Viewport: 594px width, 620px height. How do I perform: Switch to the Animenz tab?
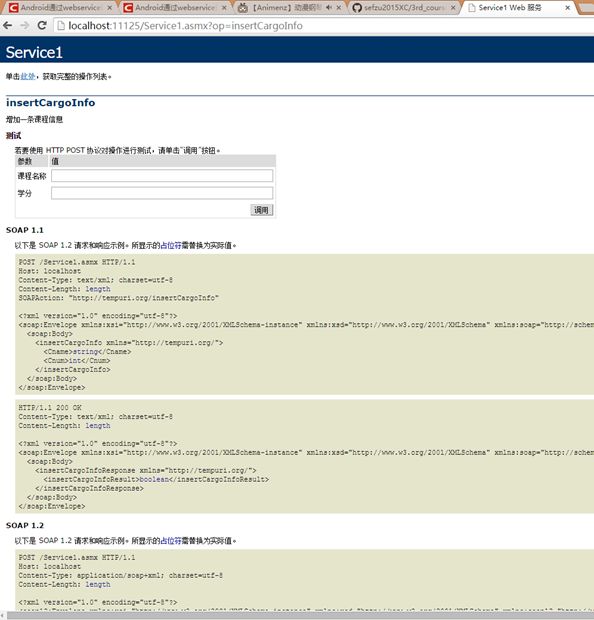click(x=287, y=8)
